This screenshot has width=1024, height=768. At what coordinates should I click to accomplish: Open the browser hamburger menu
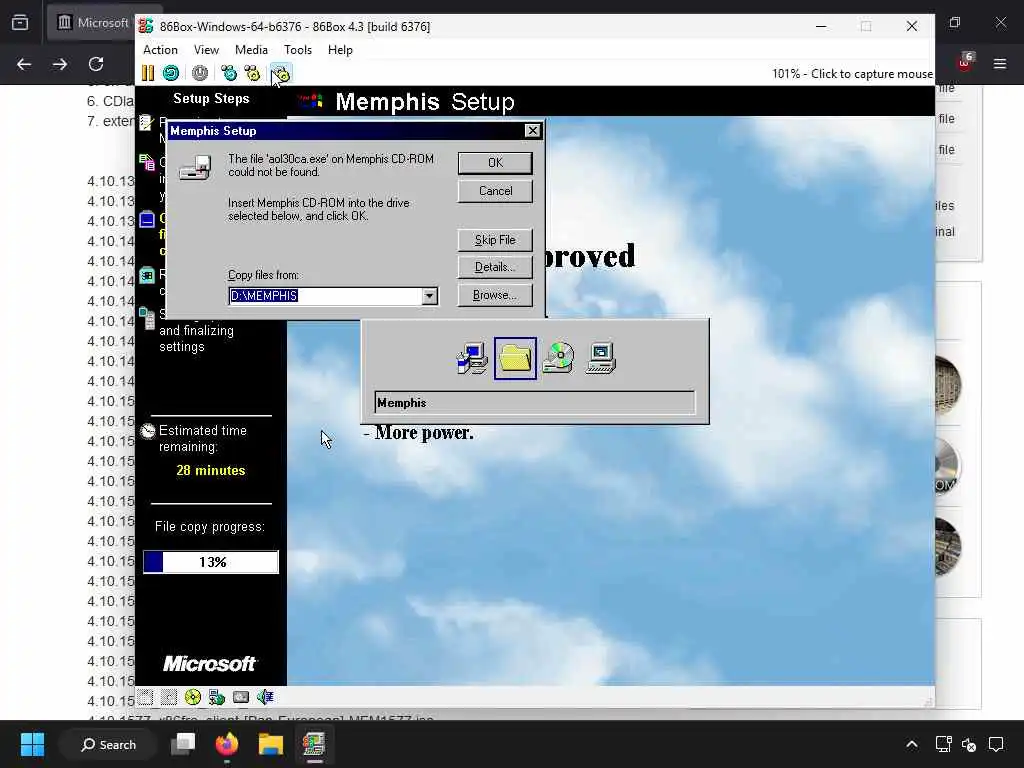coord(1000,64)
